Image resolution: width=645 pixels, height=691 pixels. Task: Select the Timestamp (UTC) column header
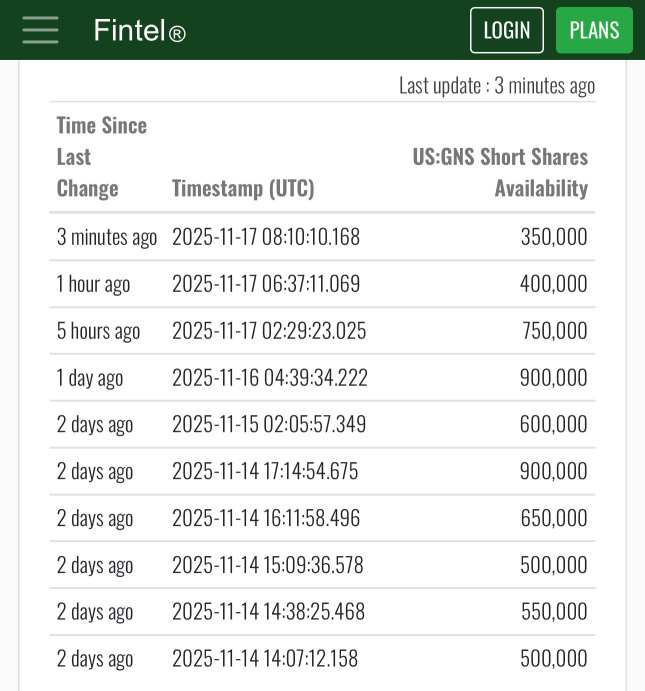click(x=243, y=188)
